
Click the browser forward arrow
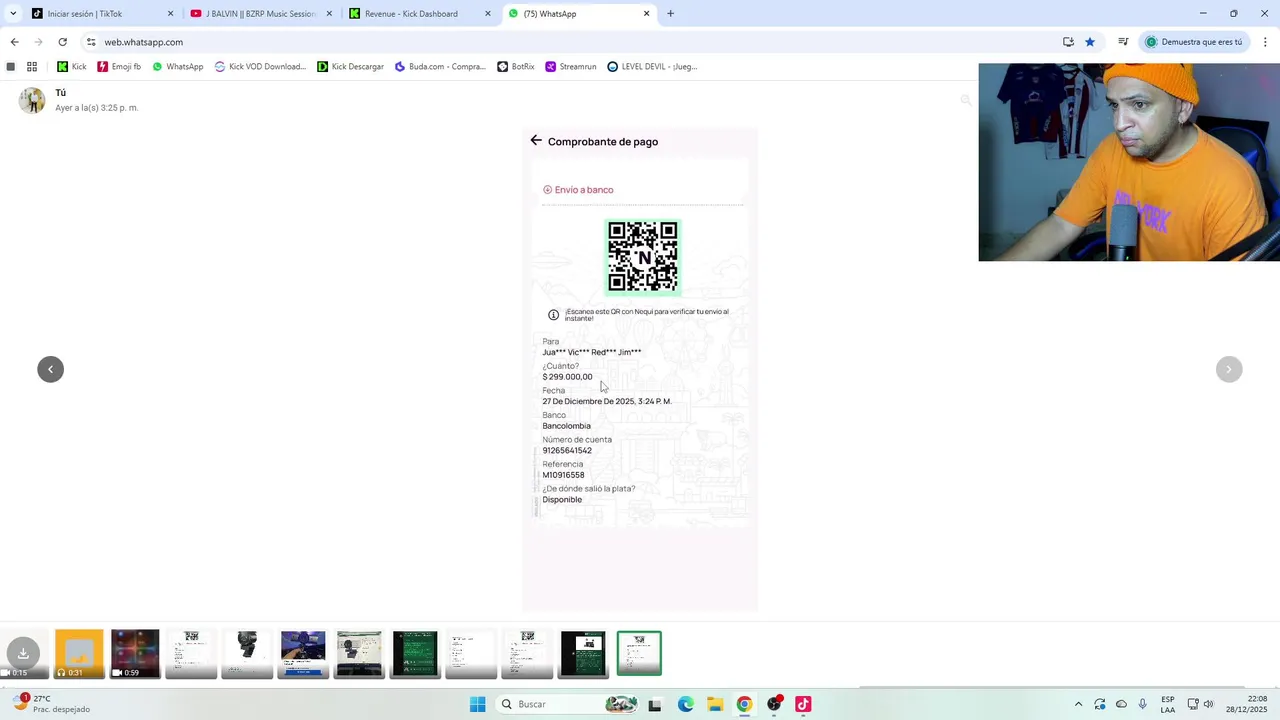click(38, 42)
